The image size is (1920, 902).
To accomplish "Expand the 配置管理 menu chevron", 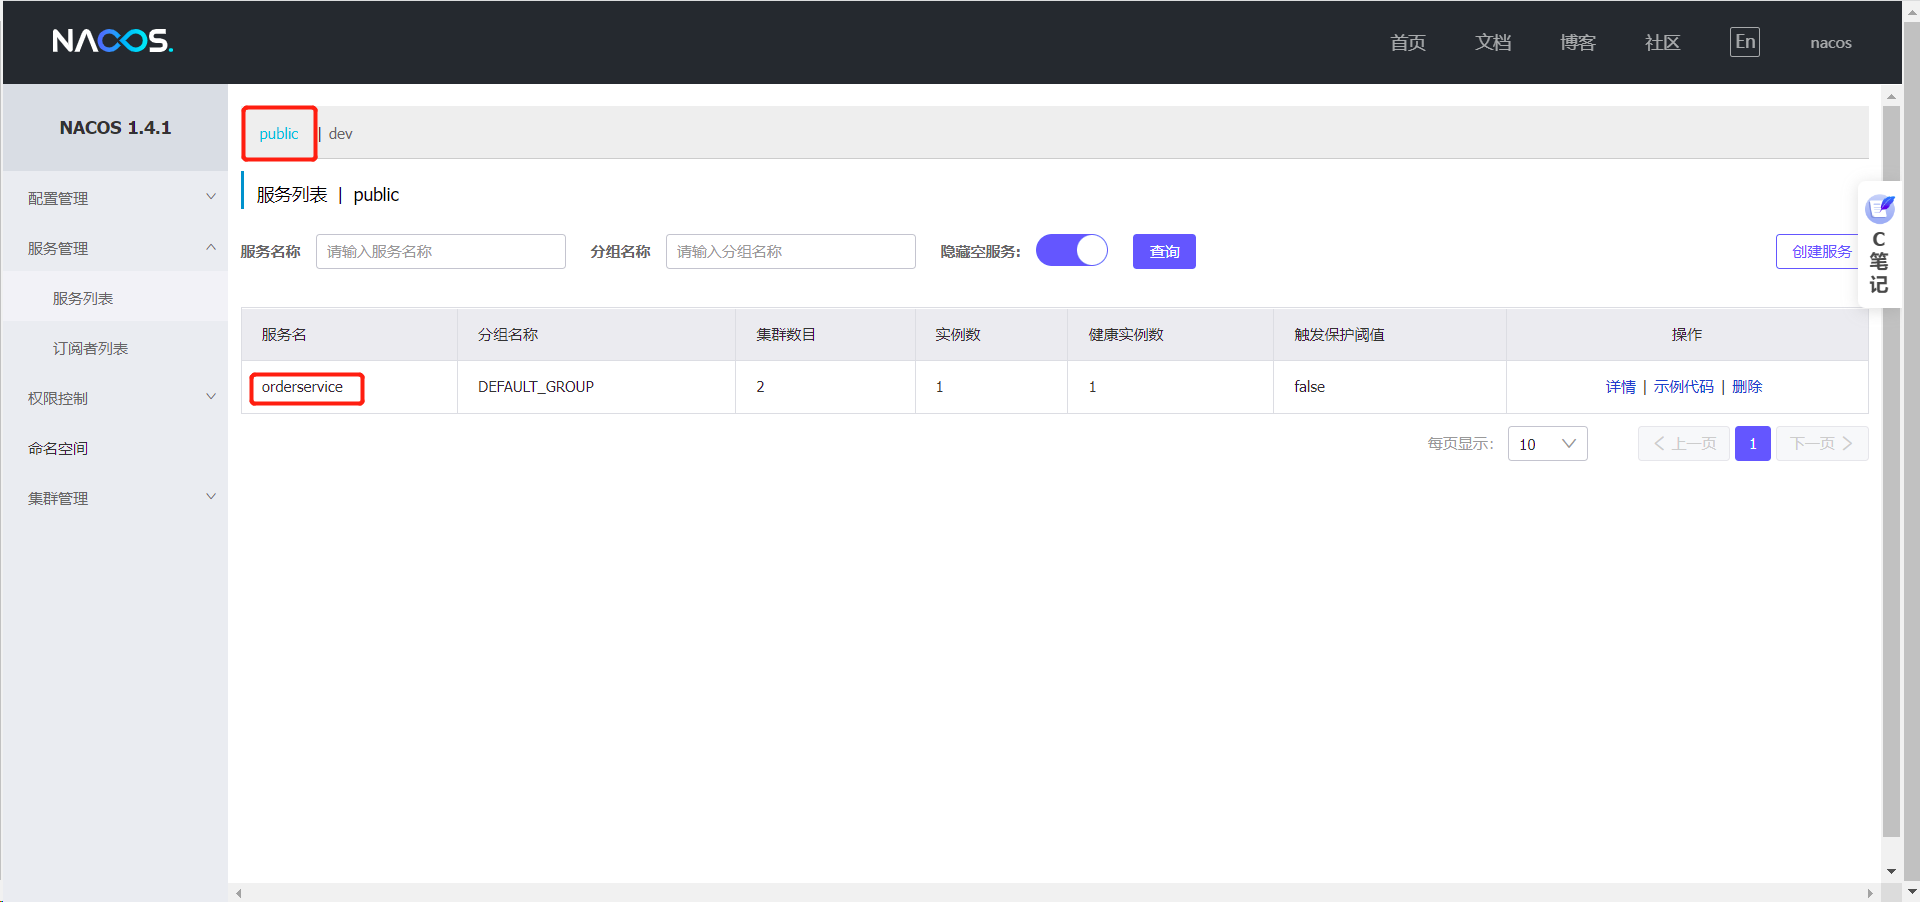I will [x=211, y=197].
